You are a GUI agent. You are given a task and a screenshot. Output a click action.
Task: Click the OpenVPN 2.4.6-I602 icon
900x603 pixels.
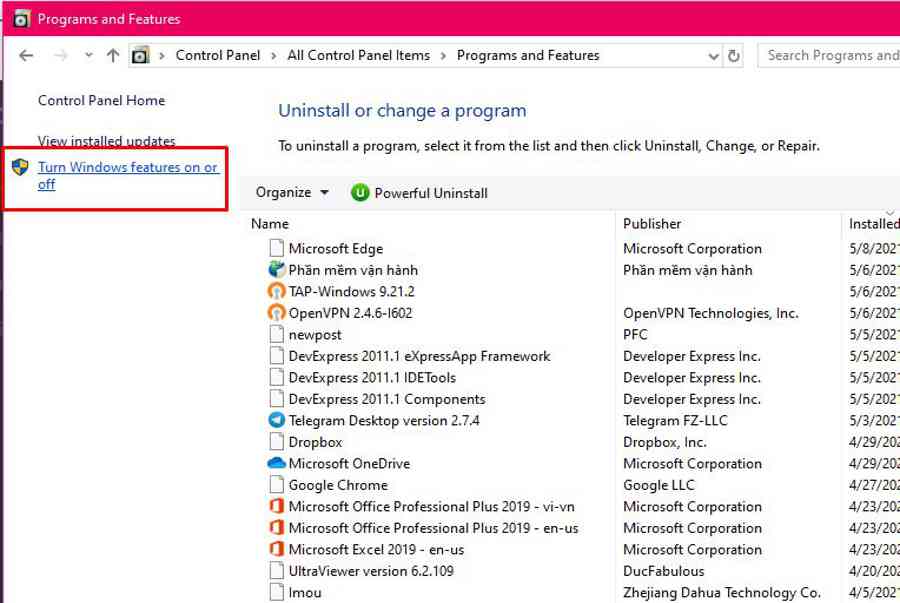click(x=277, y=313)
